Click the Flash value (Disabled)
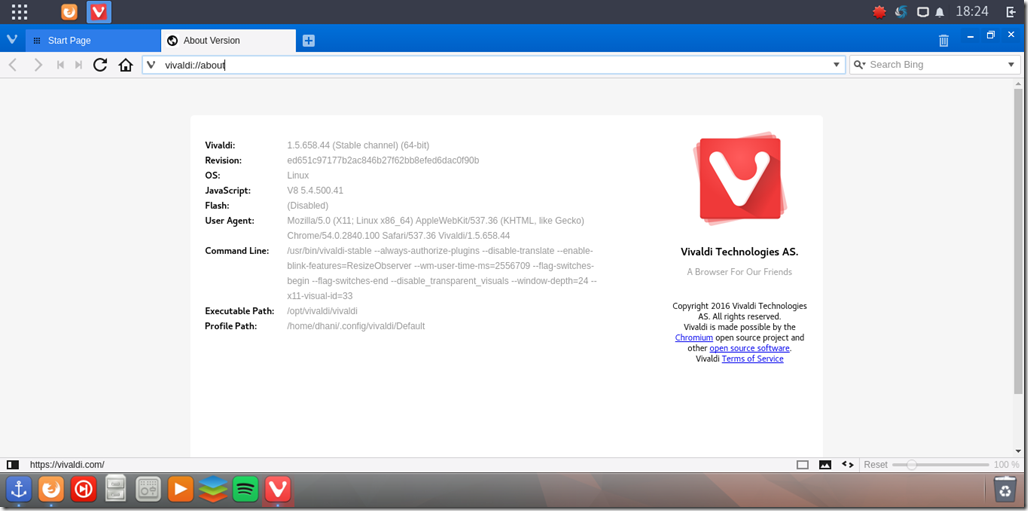The image size is (1028, 511). point(308,205)
